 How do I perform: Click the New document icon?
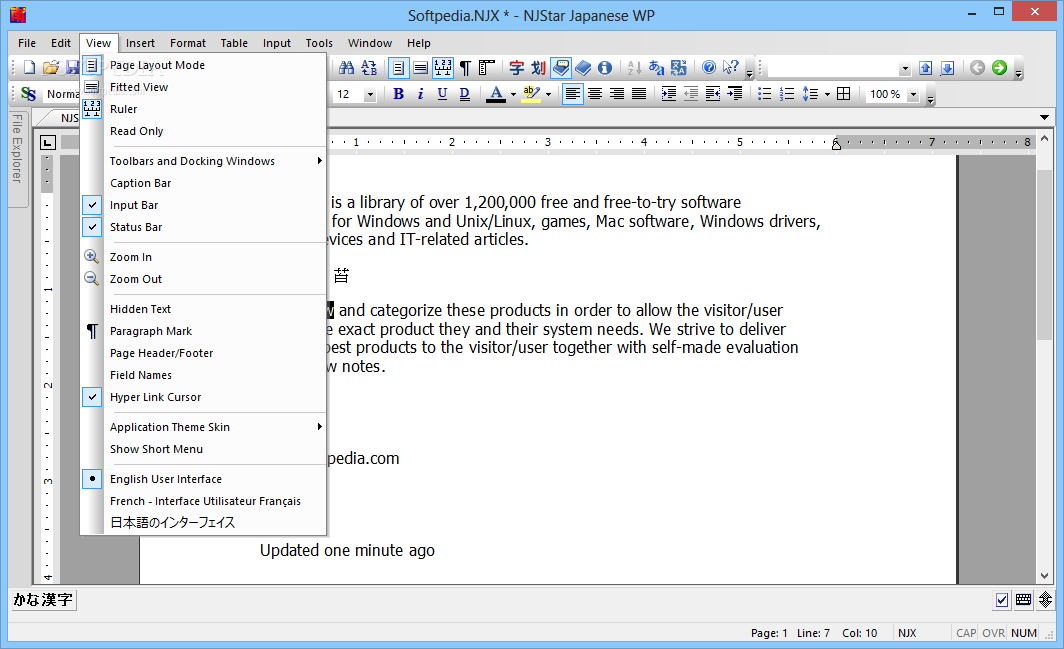coord(29,67)
